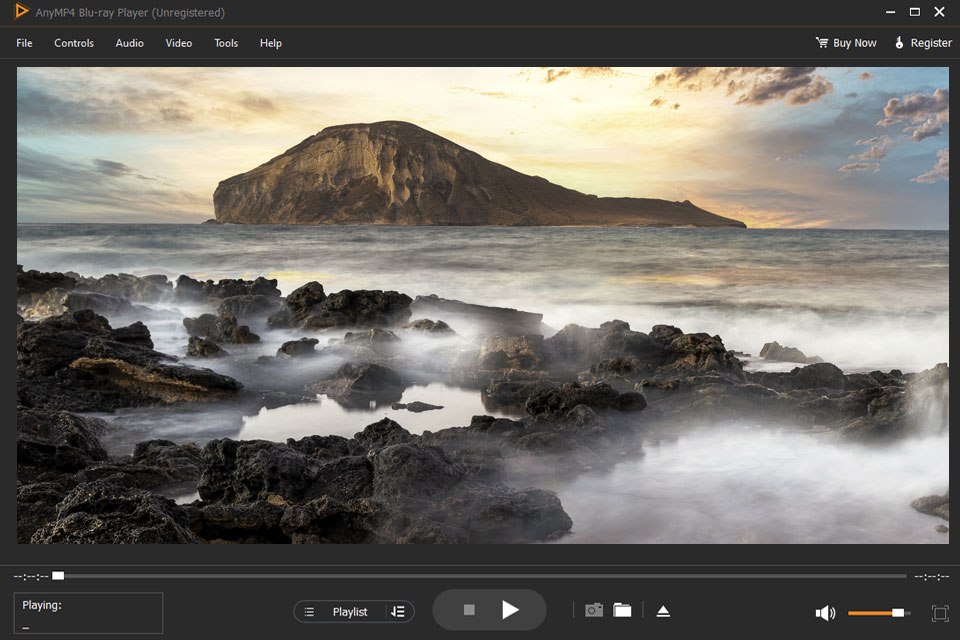This screenshot has width=960, height=640.
Task: Take a snapshot with camera icon
Action: pos(594,610)
